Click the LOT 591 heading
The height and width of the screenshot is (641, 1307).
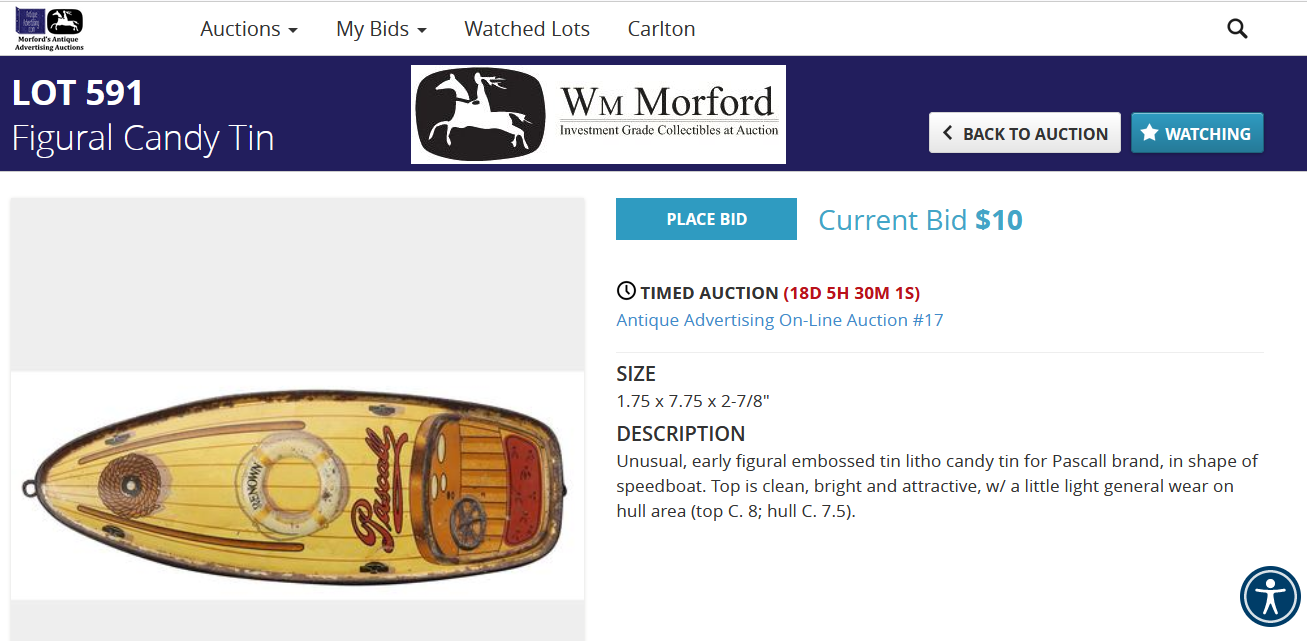[78, 93]
